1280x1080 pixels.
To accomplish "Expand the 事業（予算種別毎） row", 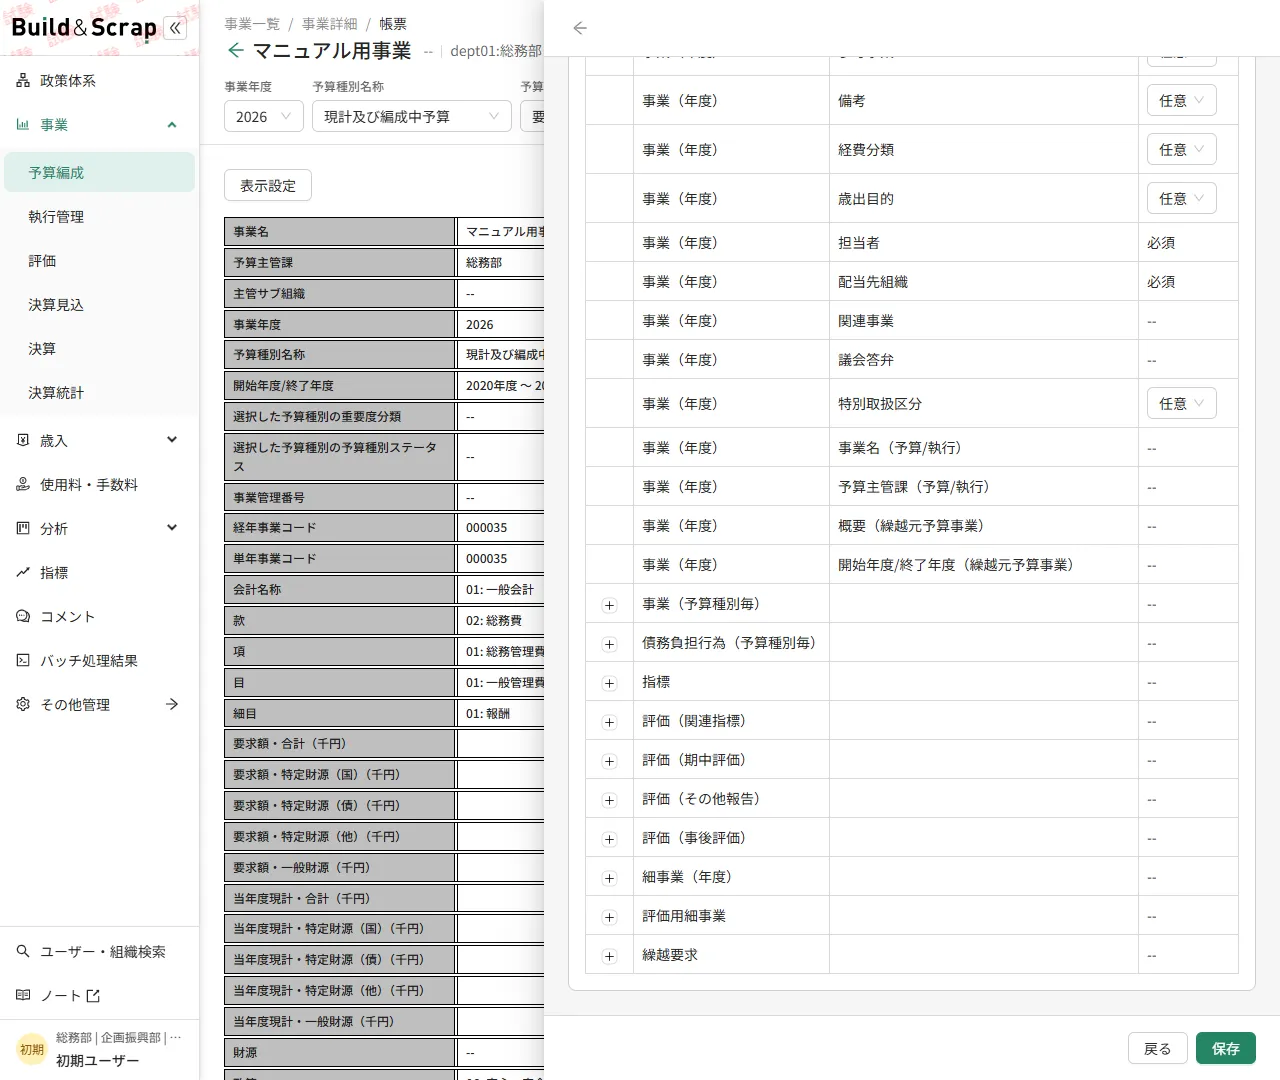I will coord(609,606).
